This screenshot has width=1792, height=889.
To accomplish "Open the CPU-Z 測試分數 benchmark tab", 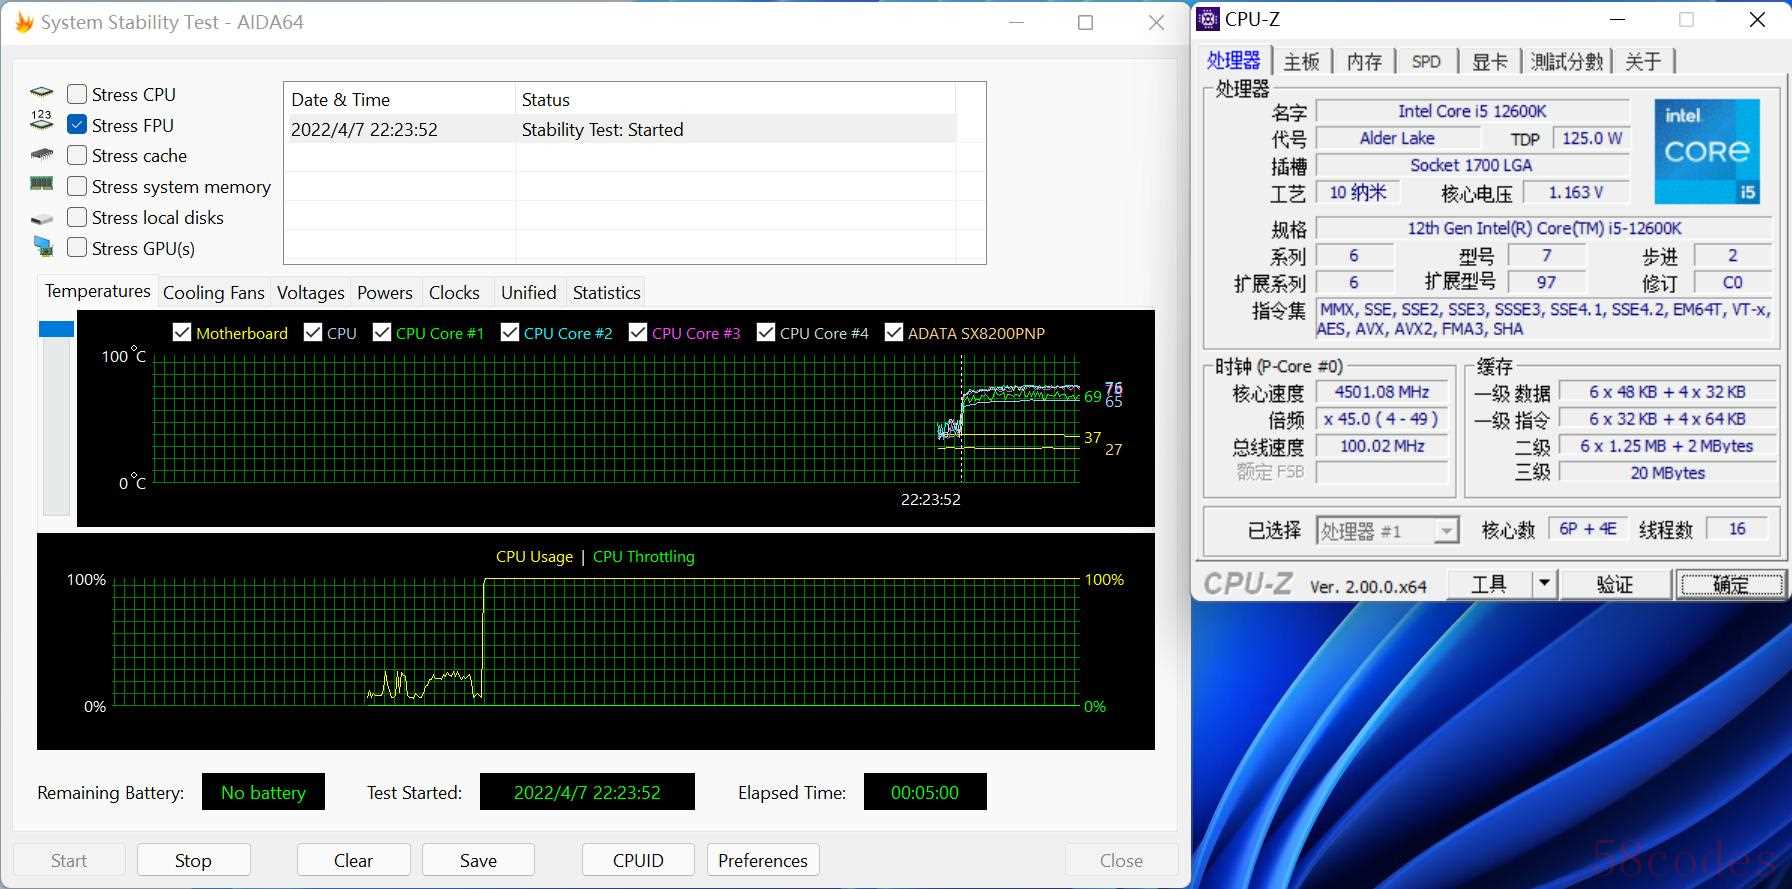I will pos(1567,61).
